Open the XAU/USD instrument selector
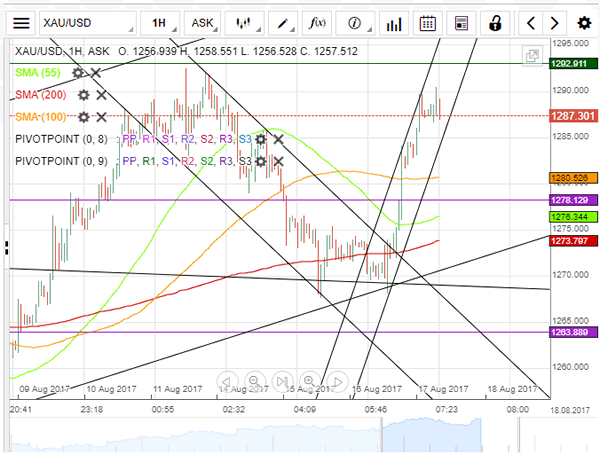Image resolution: width=600 pixels, height=455 pixels. click(88, 23)
